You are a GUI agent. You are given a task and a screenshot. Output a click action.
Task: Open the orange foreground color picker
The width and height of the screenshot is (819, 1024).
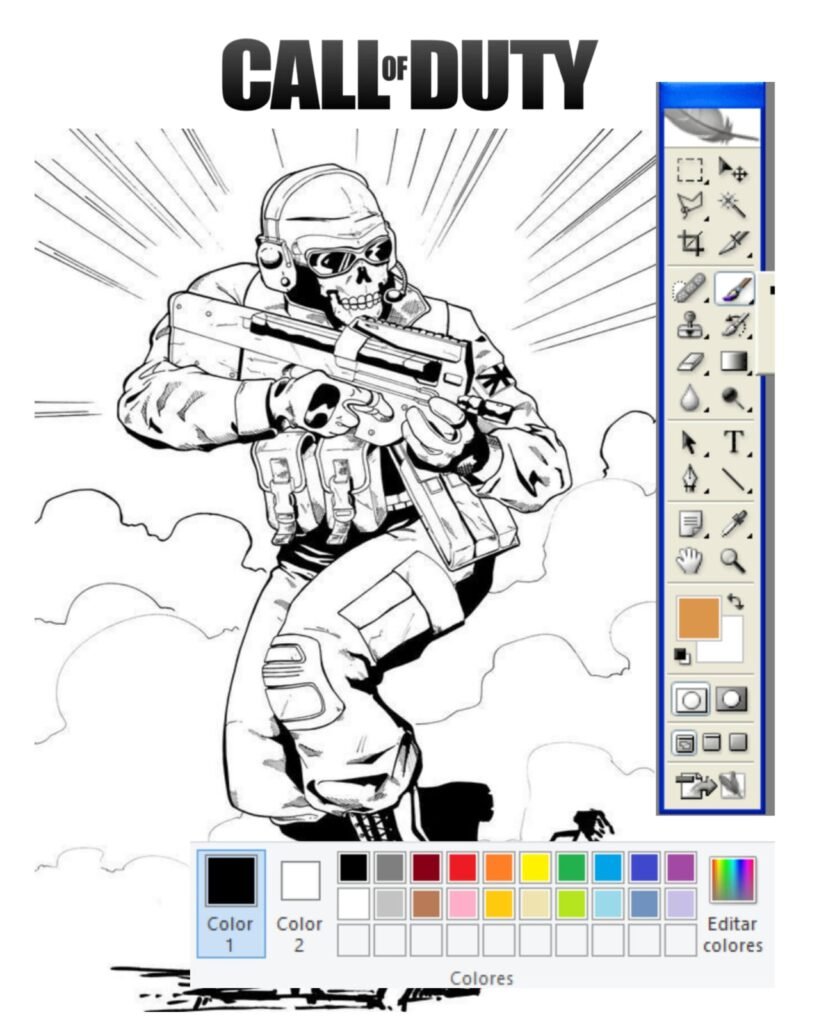coord(698,618)
